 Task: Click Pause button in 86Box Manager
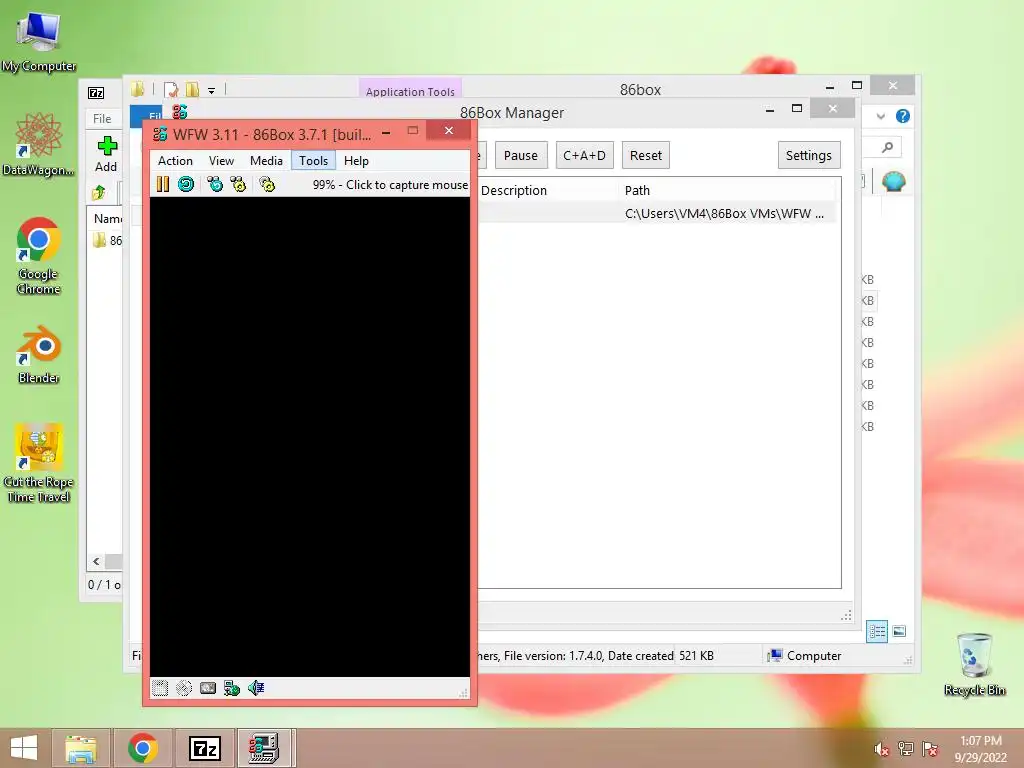point(520,155)
